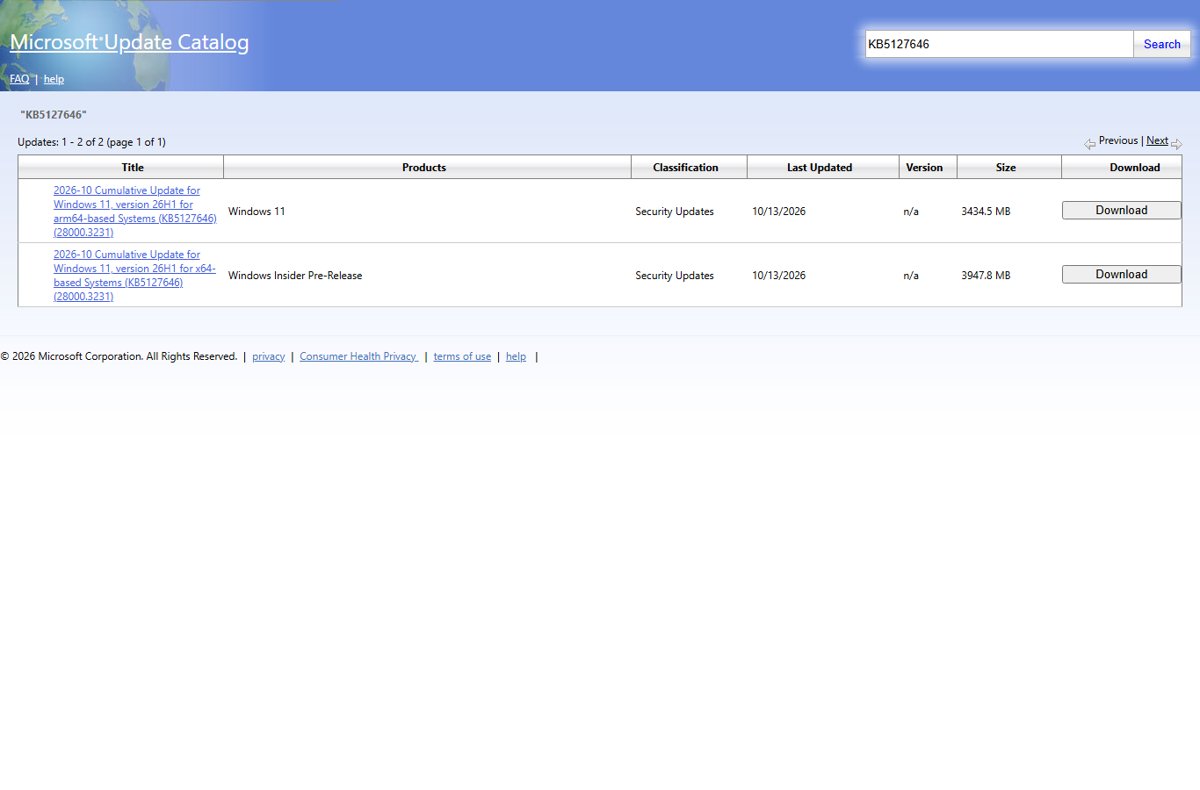The height and width of the screenshot is (790, 1200).
Task: Open the x64-based Systems update title link
Action: (135, 275)
